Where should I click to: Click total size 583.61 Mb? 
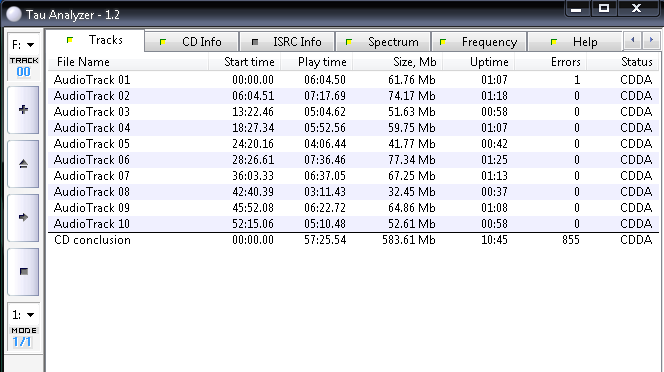pyautogui.click(x=409, y=240)
